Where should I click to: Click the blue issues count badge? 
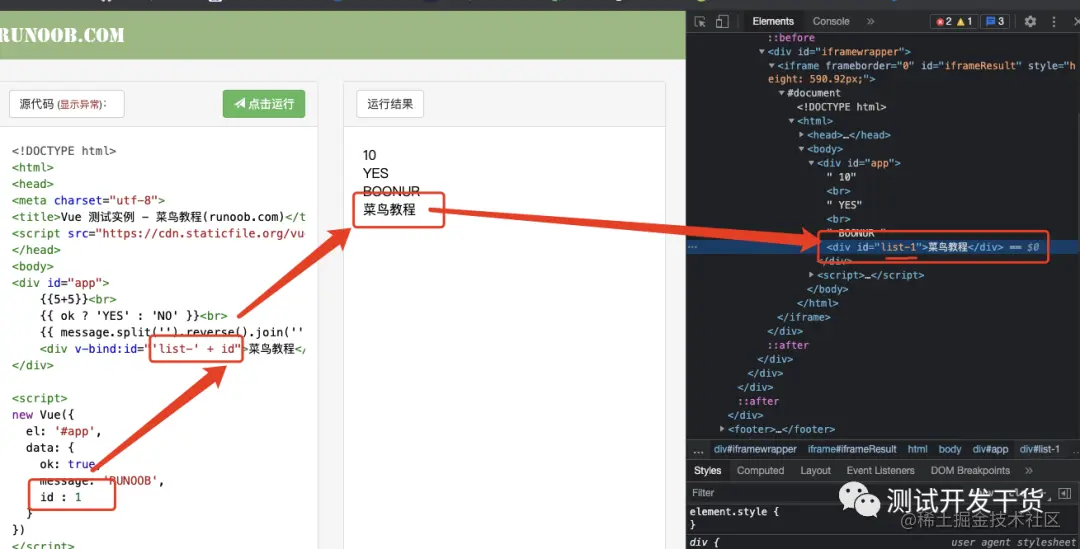point(995,21)
